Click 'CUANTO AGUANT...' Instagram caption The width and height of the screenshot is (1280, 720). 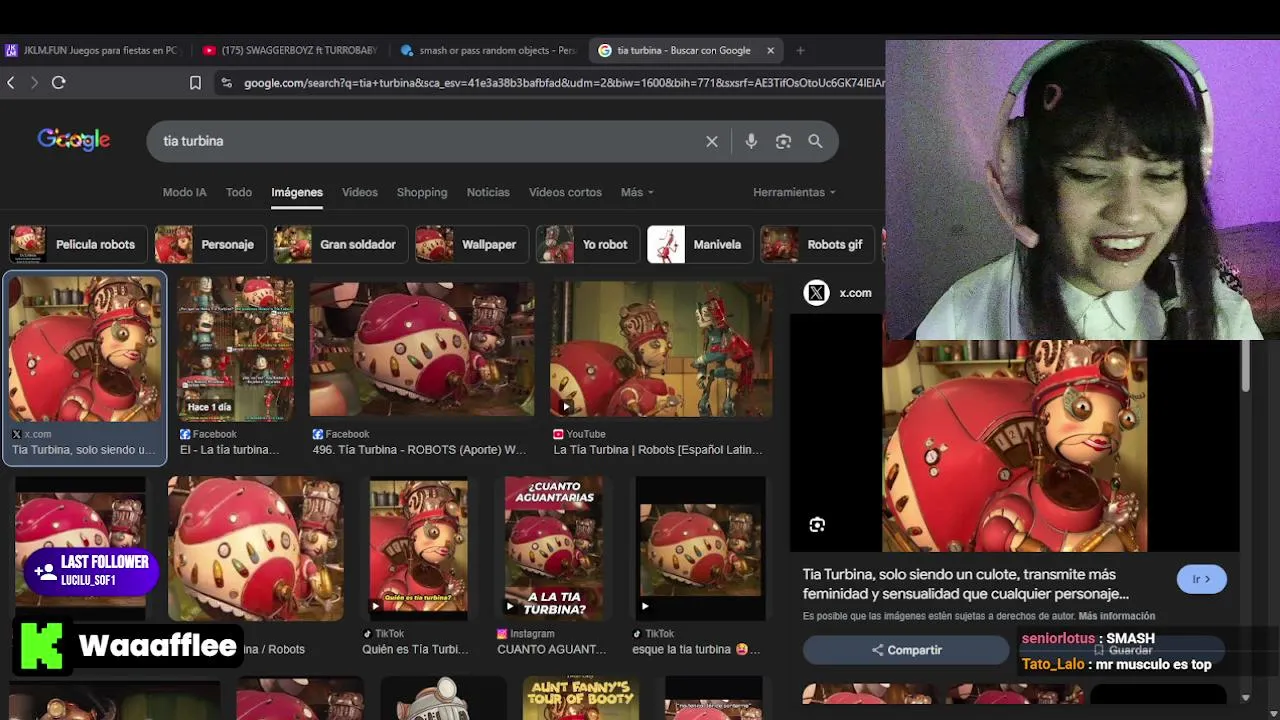tap(552, 649)
